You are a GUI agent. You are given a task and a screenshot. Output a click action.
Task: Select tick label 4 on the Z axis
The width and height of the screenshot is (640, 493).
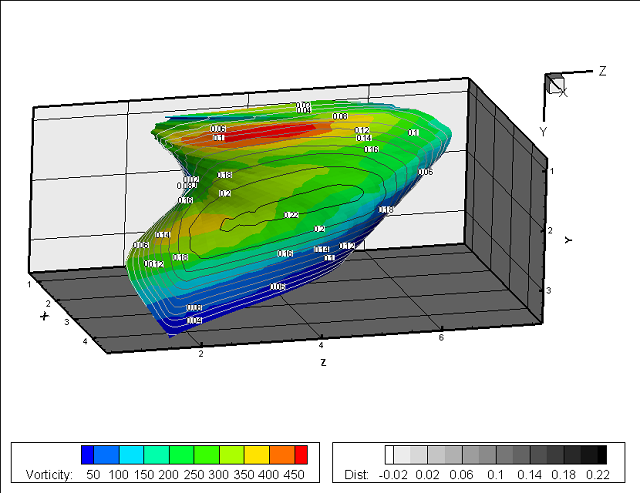[x=320, y=344]
